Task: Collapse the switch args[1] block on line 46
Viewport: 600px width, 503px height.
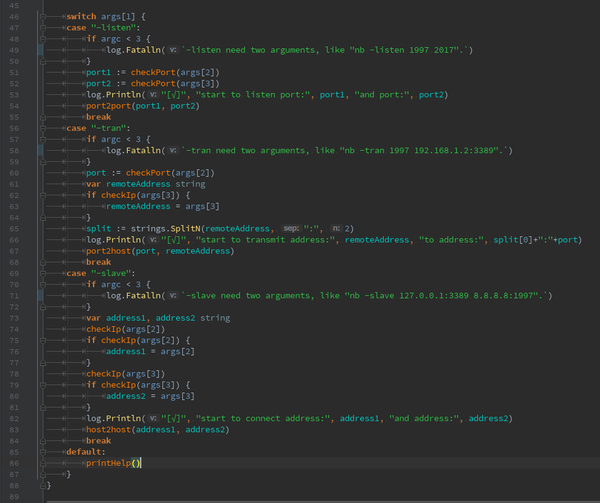Action: (x=43, y=16)
